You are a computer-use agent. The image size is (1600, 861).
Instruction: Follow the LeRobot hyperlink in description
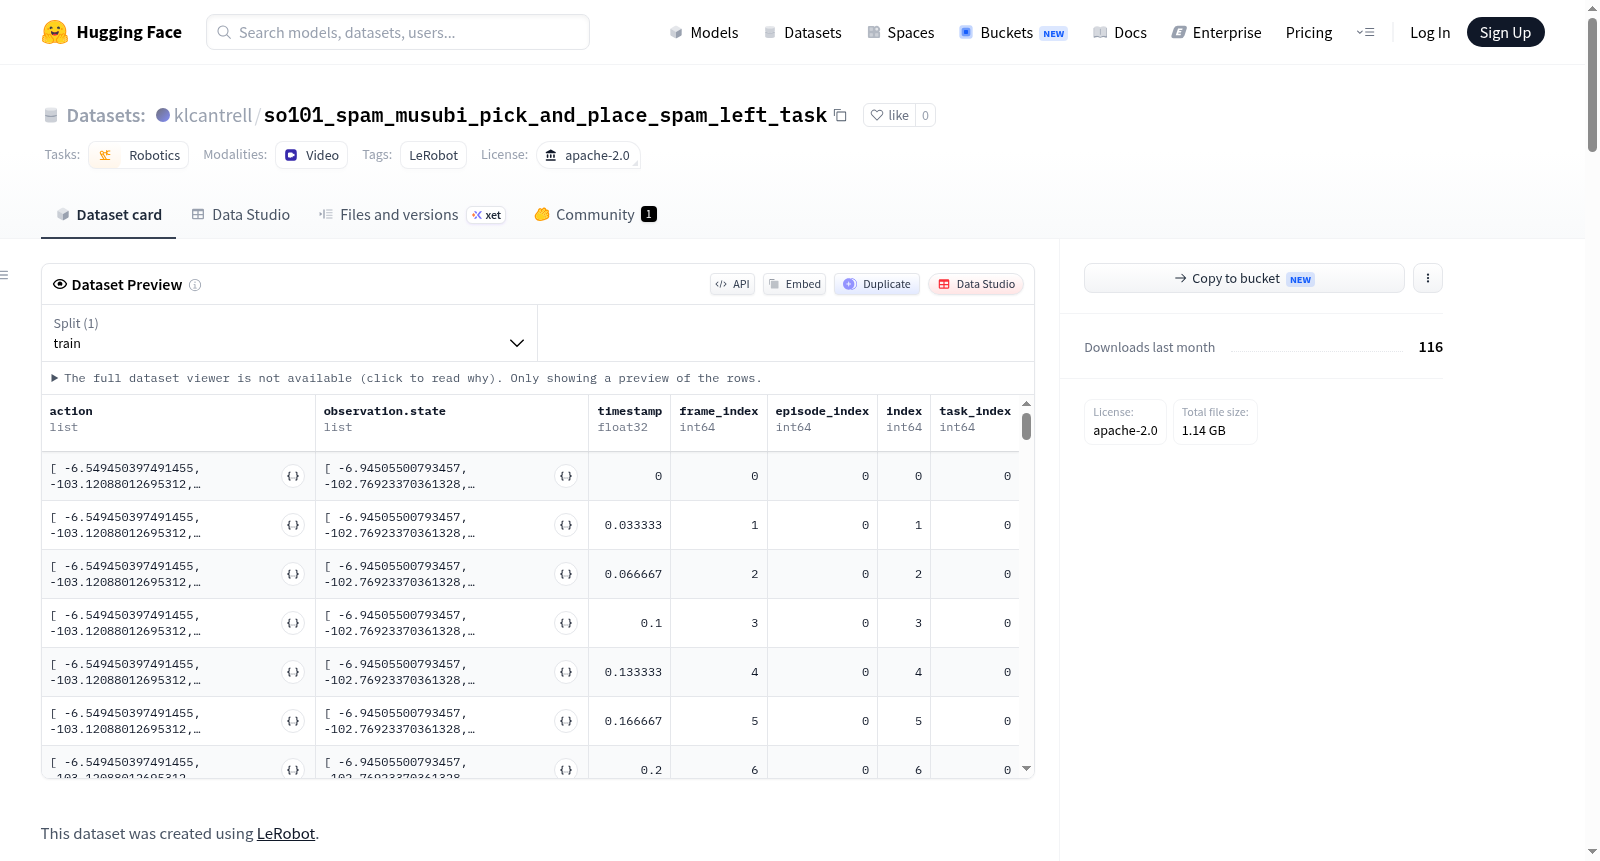click(286, 834)
